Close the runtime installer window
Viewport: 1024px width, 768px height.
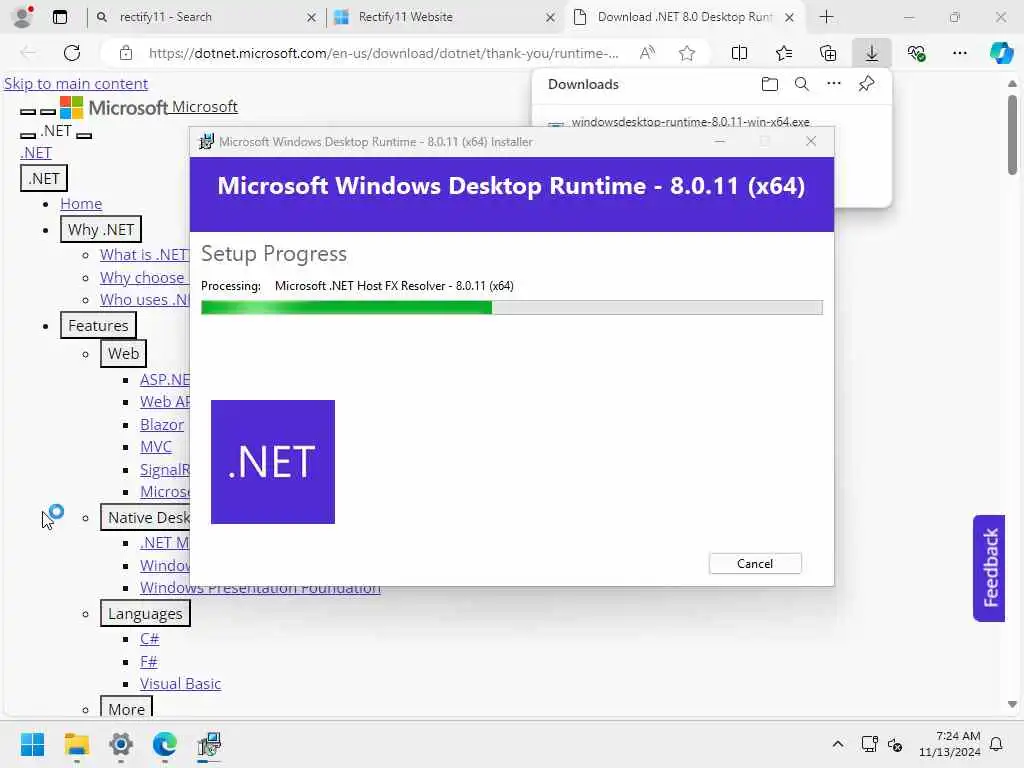click(810, 141)
